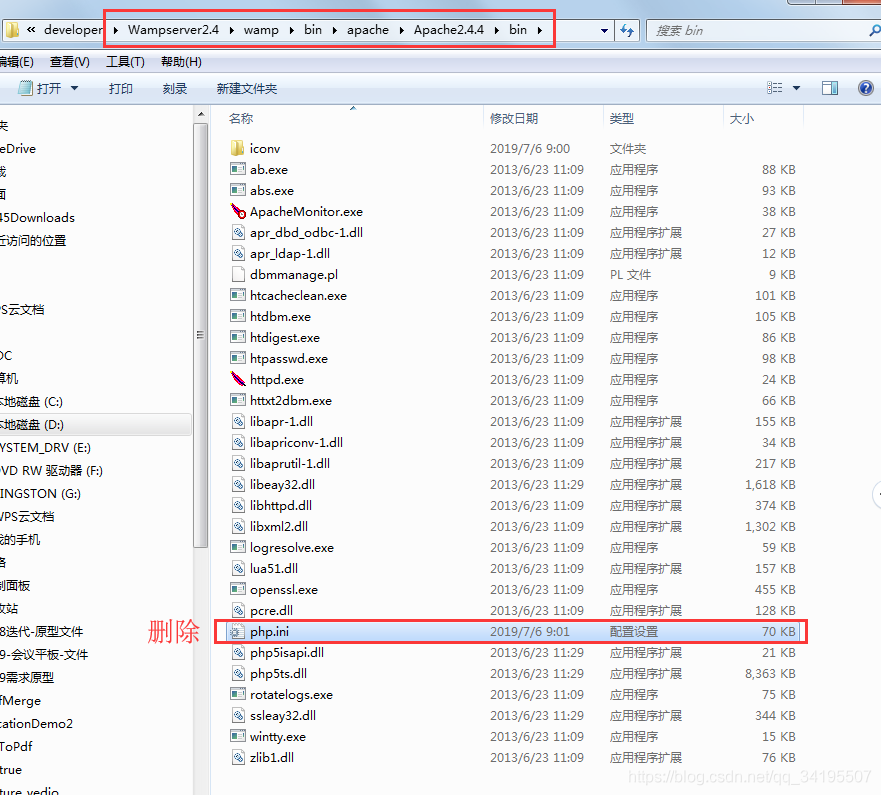The width and height of the screenshot is (881, 795).
Task: Click the htdbm.exe application icon
Action: coord(238,316)
